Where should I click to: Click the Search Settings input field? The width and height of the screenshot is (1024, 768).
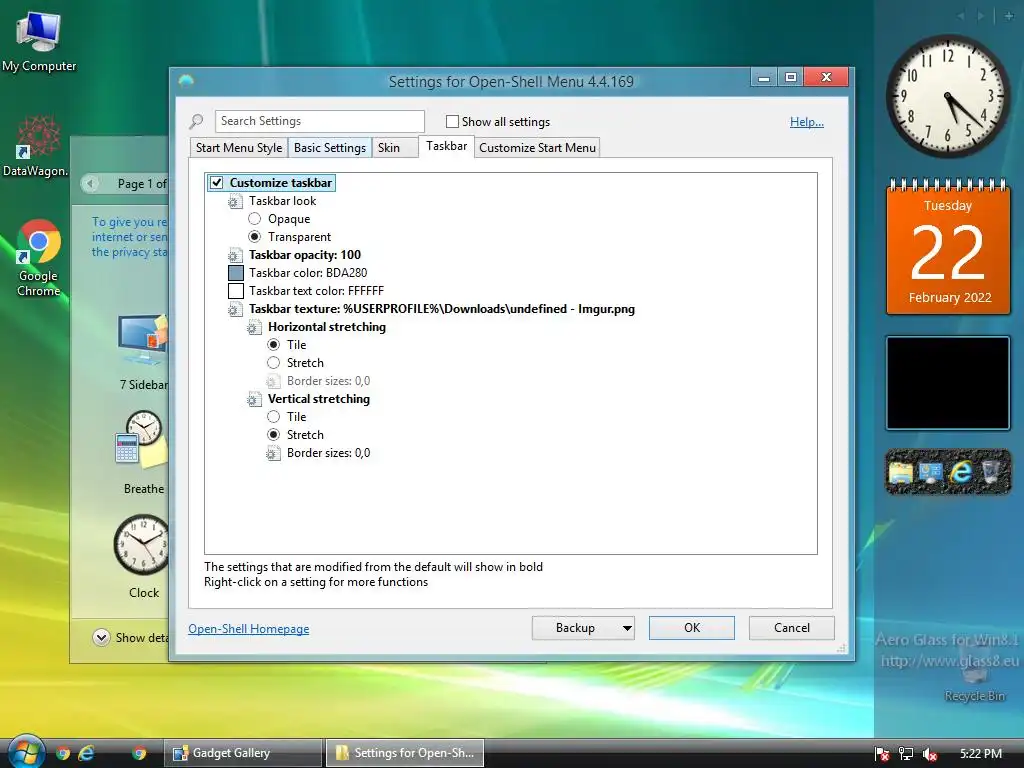(319, 121)
